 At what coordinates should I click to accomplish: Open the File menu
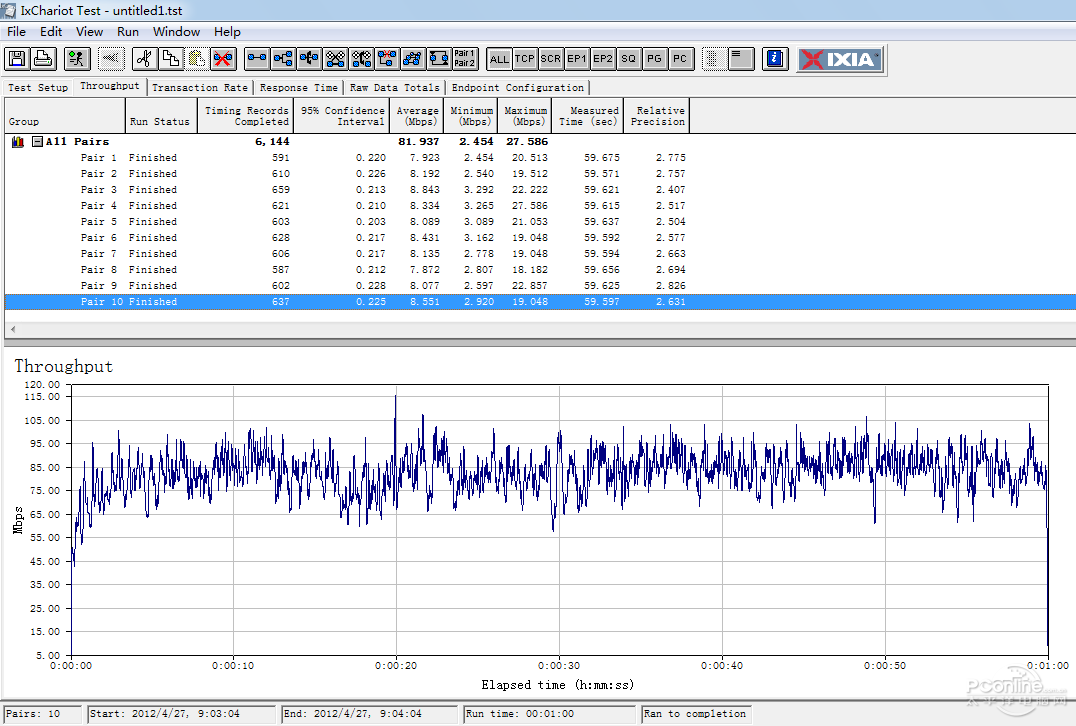click(x=16, y=32)
